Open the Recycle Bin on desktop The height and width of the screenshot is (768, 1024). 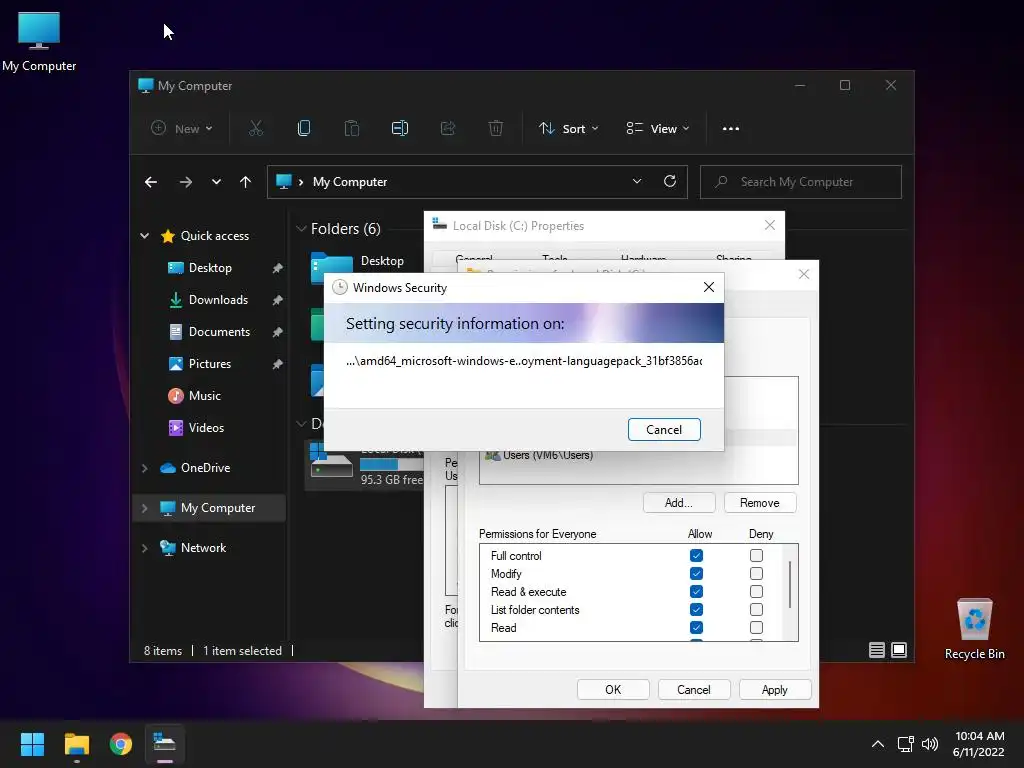click(974, 630)
